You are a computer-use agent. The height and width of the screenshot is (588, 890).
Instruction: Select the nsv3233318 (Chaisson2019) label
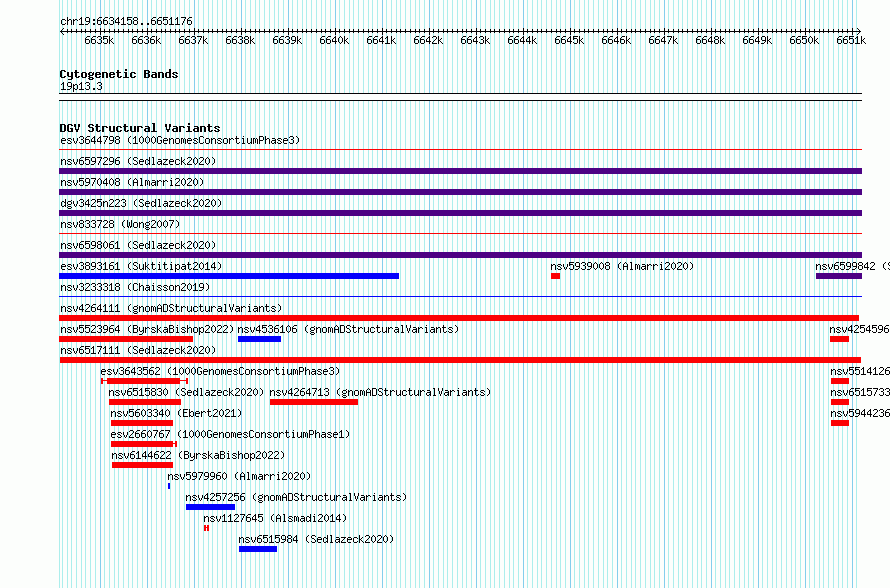point(135,287)
